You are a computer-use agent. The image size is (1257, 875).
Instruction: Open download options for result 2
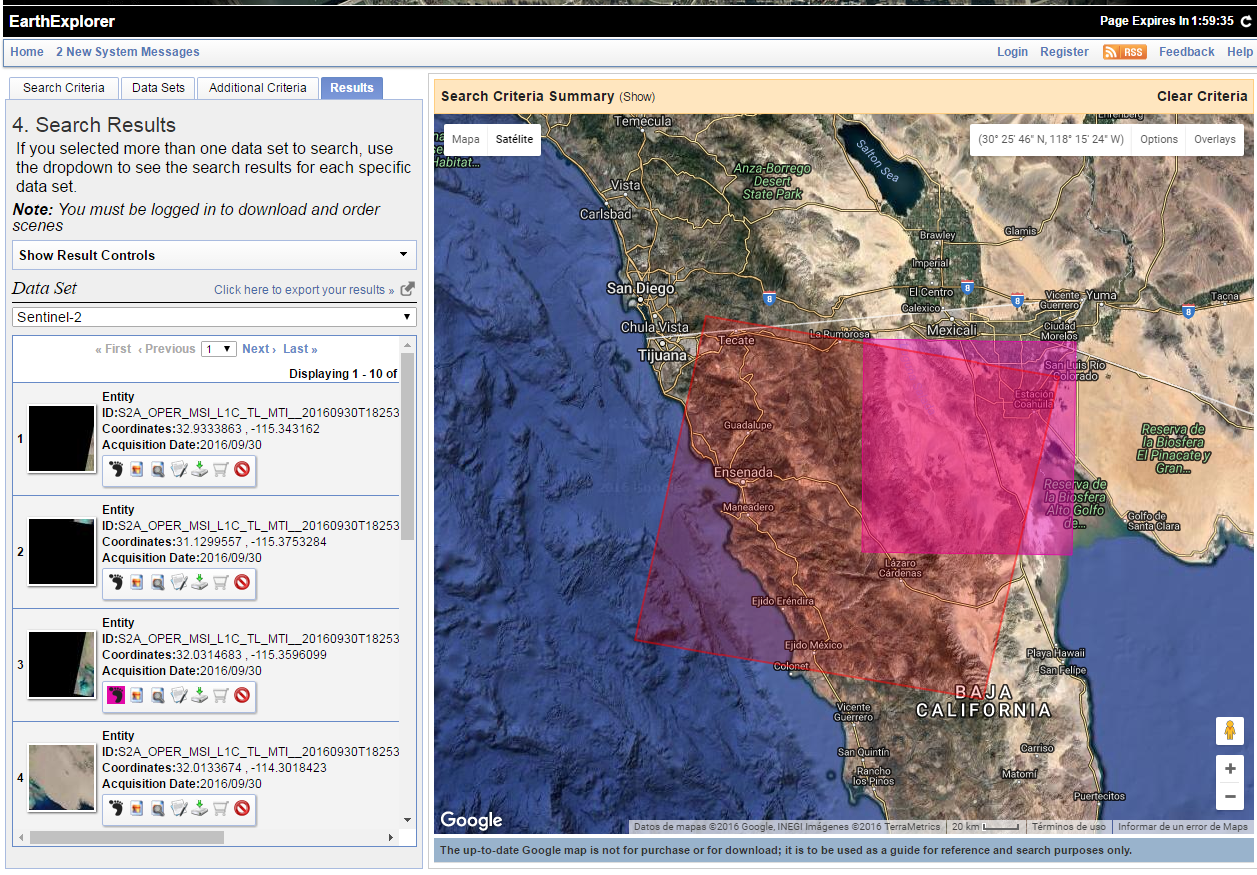[x=200, y=582]
